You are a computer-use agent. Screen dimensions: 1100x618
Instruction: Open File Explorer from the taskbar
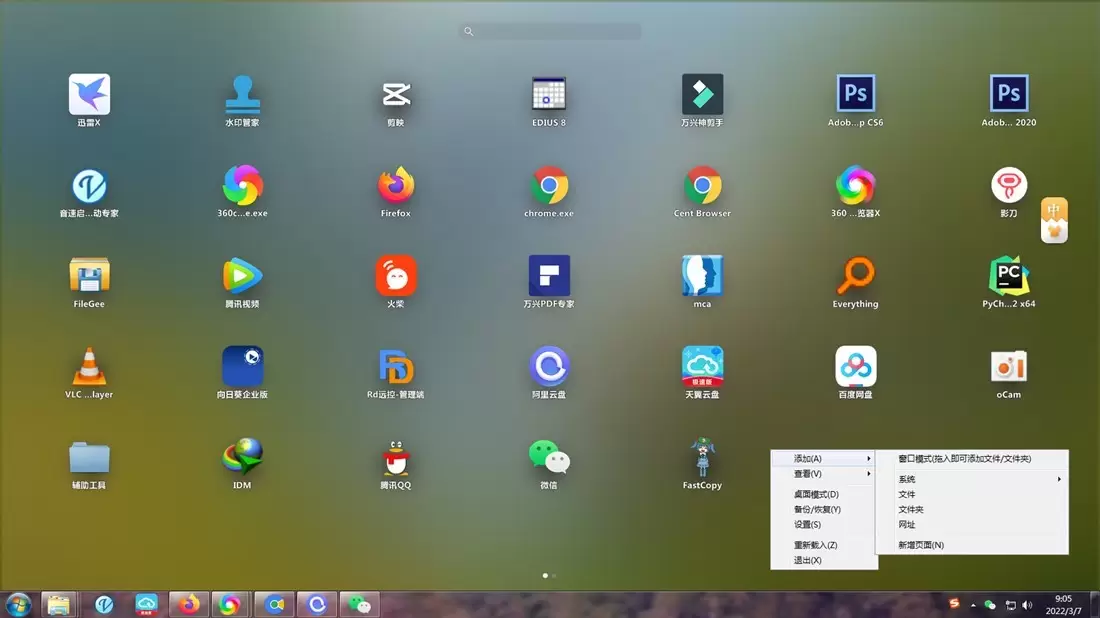[x=58, y=605]
